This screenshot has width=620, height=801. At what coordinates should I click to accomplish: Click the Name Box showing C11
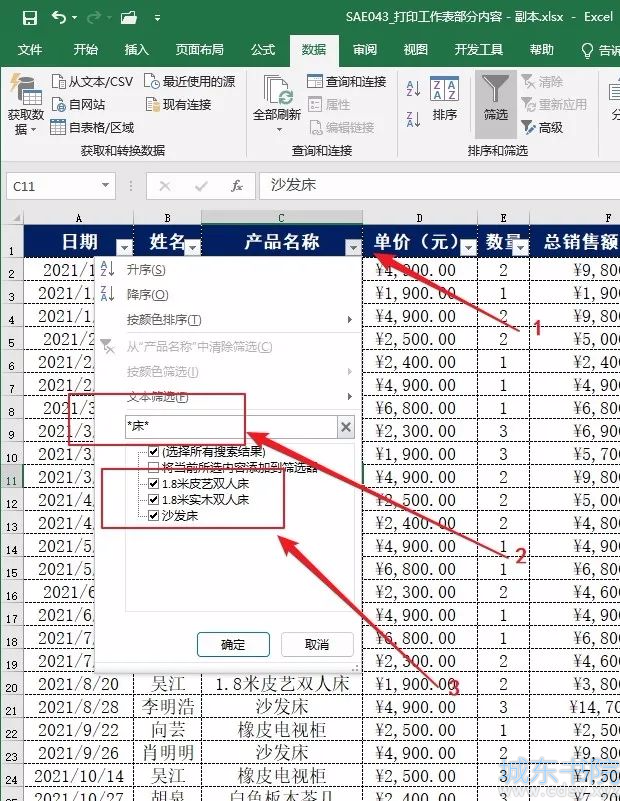coord(53,186)
